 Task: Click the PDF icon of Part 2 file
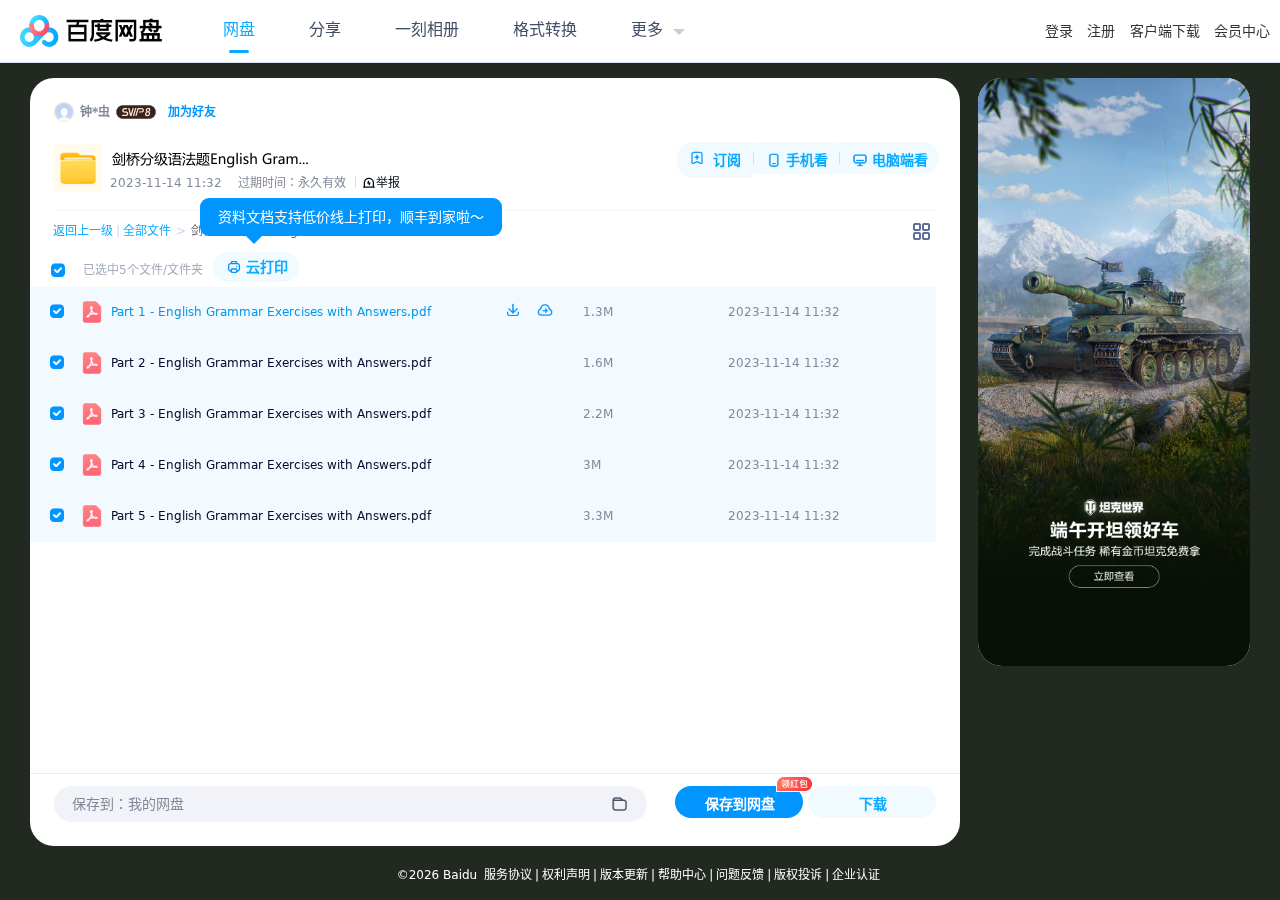point(92,363)
